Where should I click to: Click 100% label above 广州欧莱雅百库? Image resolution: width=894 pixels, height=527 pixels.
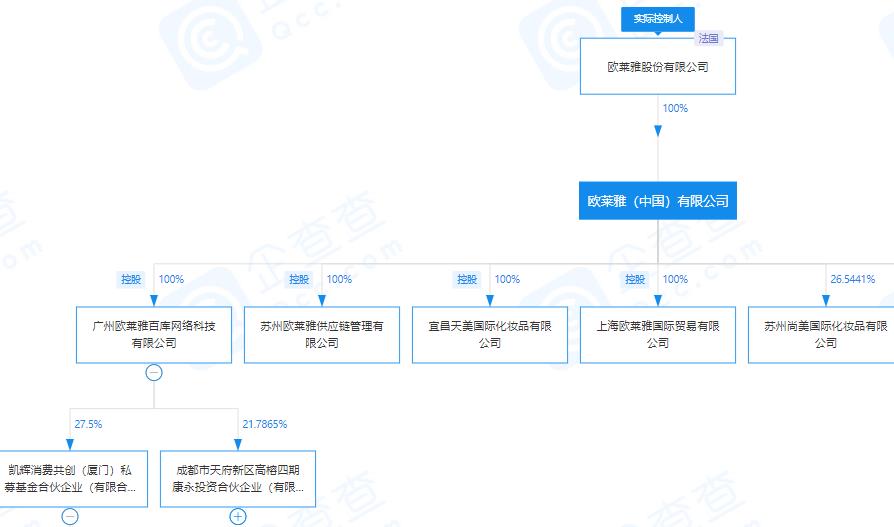click(x=171, y=279)
